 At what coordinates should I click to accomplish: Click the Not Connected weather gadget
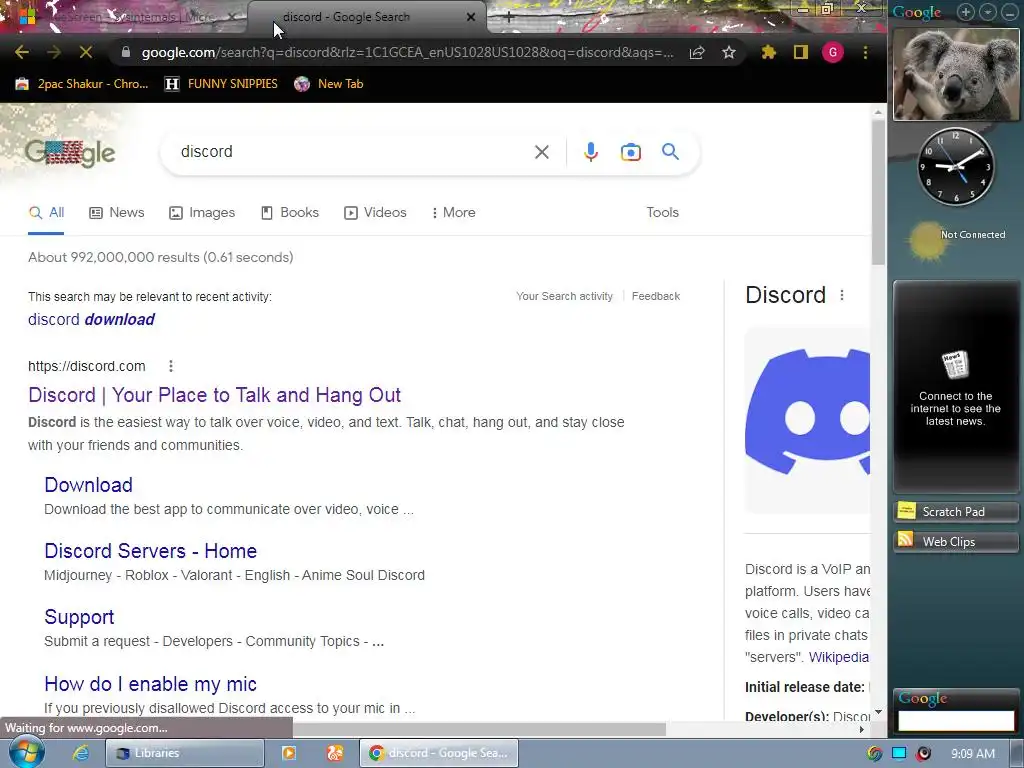[x=956, y=239]
